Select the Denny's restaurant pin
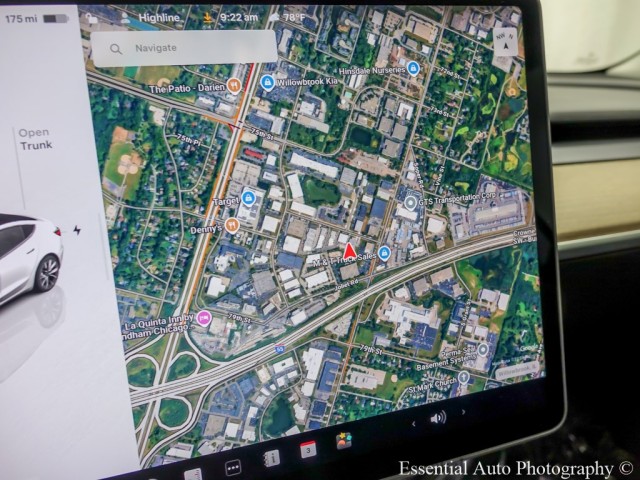Image resolution: width=640 pixels, height=480 pixels. tap(232, 225)
